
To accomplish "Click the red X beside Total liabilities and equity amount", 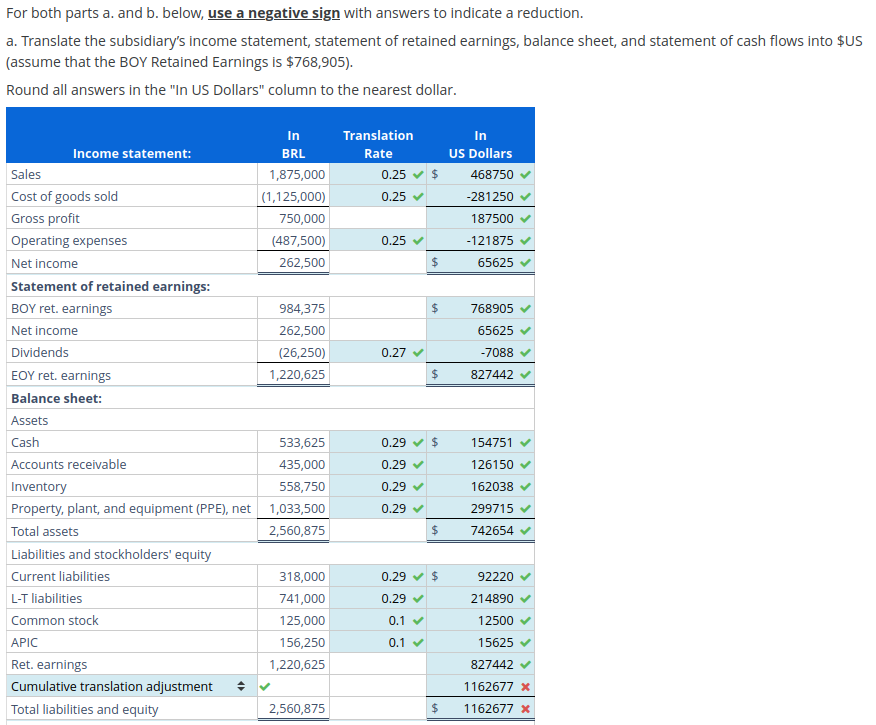I will 527,710.
